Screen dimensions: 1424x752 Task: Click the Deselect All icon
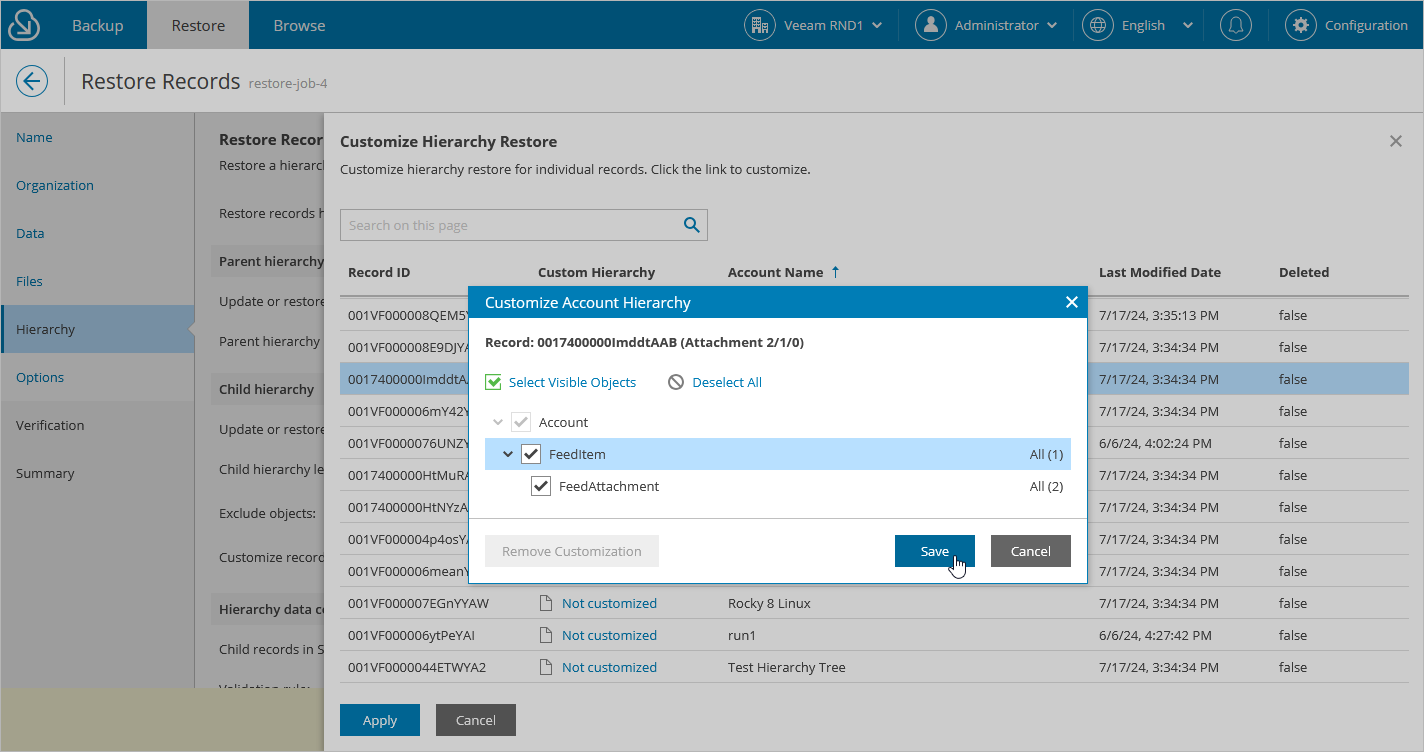pyautogui.click(x=677, y=382)
